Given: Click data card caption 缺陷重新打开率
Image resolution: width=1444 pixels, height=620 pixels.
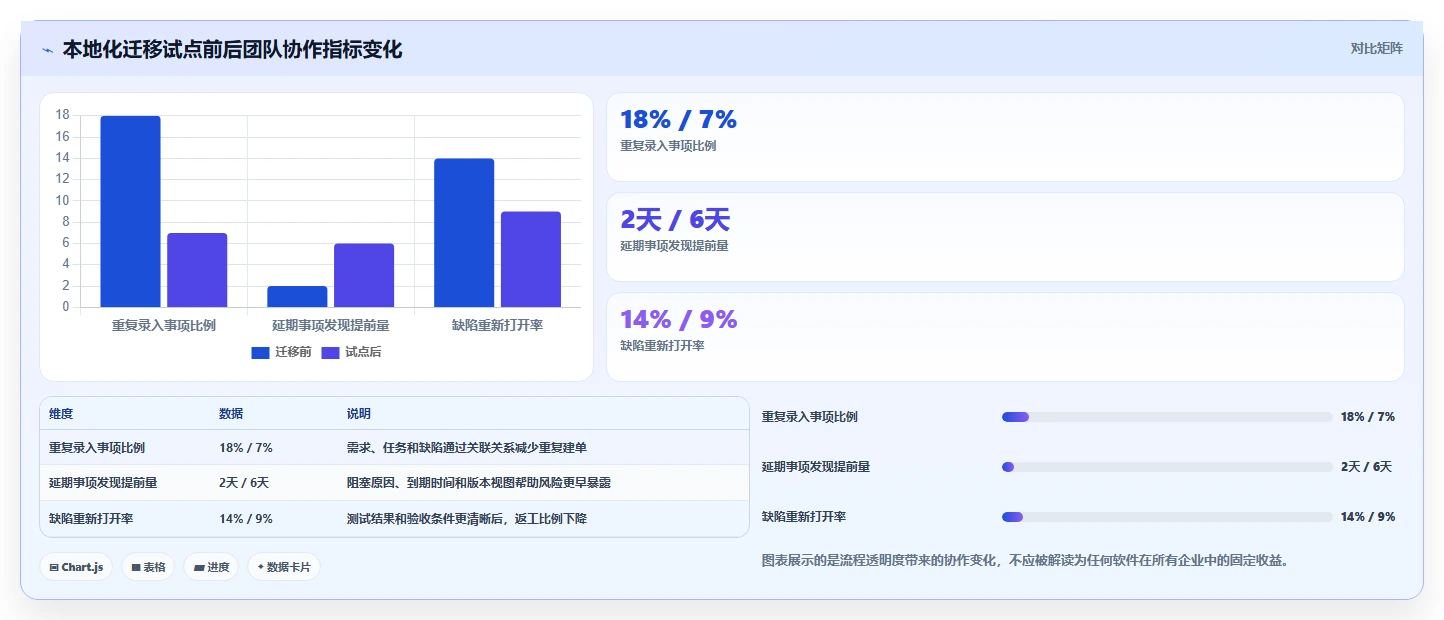Looking at the screenshot, I should coord(662,346).
